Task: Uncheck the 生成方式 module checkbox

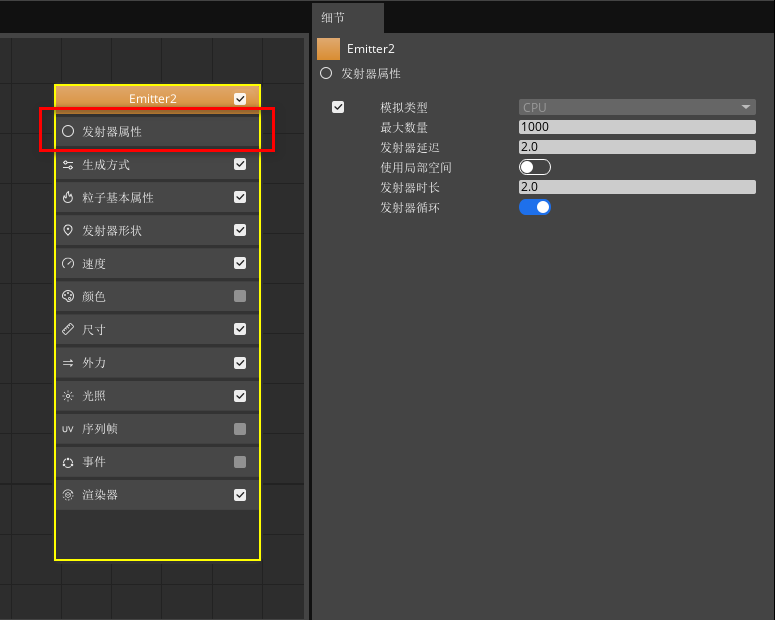Action: (240, 164)
